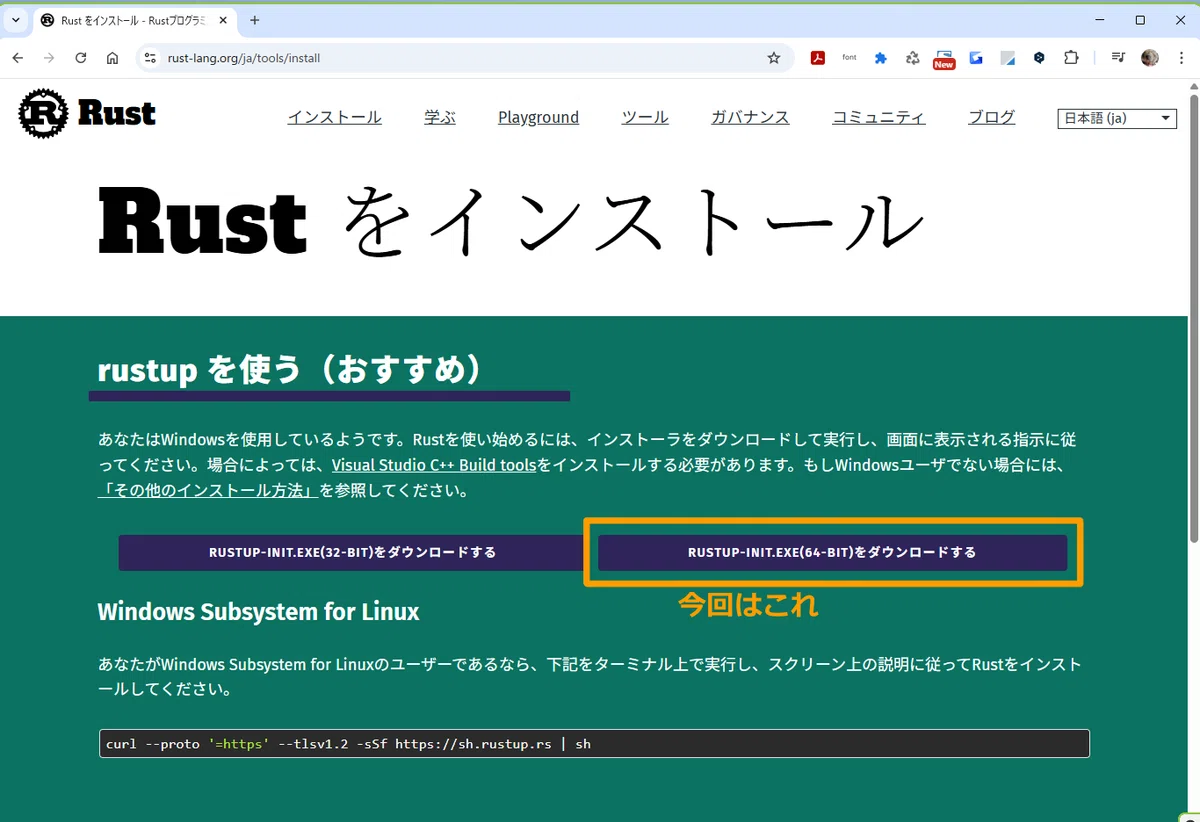Screen dimensions: 1200x822
Task: Open the Playground nav link
Action: coord(538,117)
